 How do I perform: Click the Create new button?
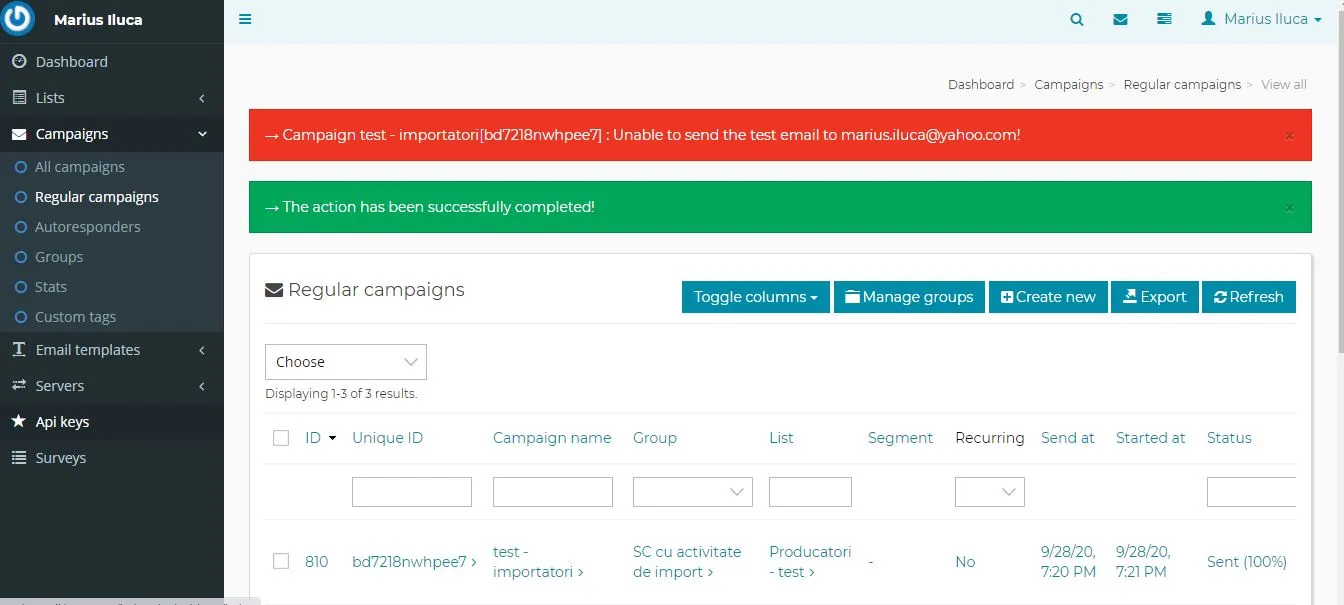(1047, 297)
